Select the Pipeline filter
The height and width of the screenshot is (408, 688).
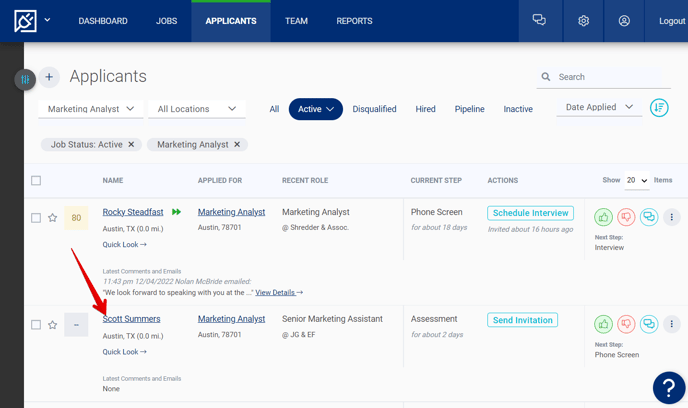(469, 109)
